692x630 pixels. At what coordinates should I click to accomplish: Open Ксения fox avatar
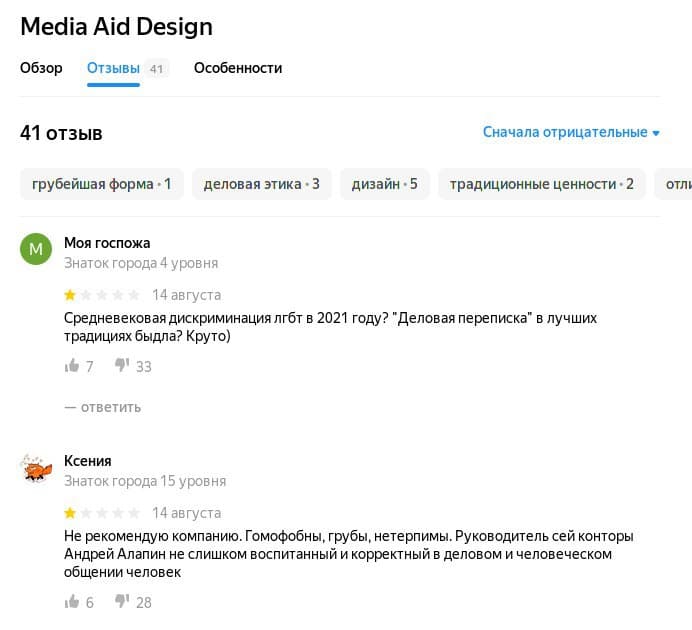tap(36, 468)
